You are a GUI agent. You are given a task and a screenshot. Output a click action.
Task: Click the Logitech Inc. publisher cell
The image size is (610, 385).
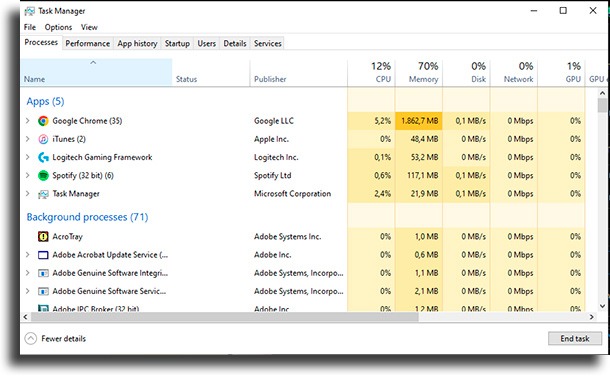pyautogui.click(x=276, y=157)
